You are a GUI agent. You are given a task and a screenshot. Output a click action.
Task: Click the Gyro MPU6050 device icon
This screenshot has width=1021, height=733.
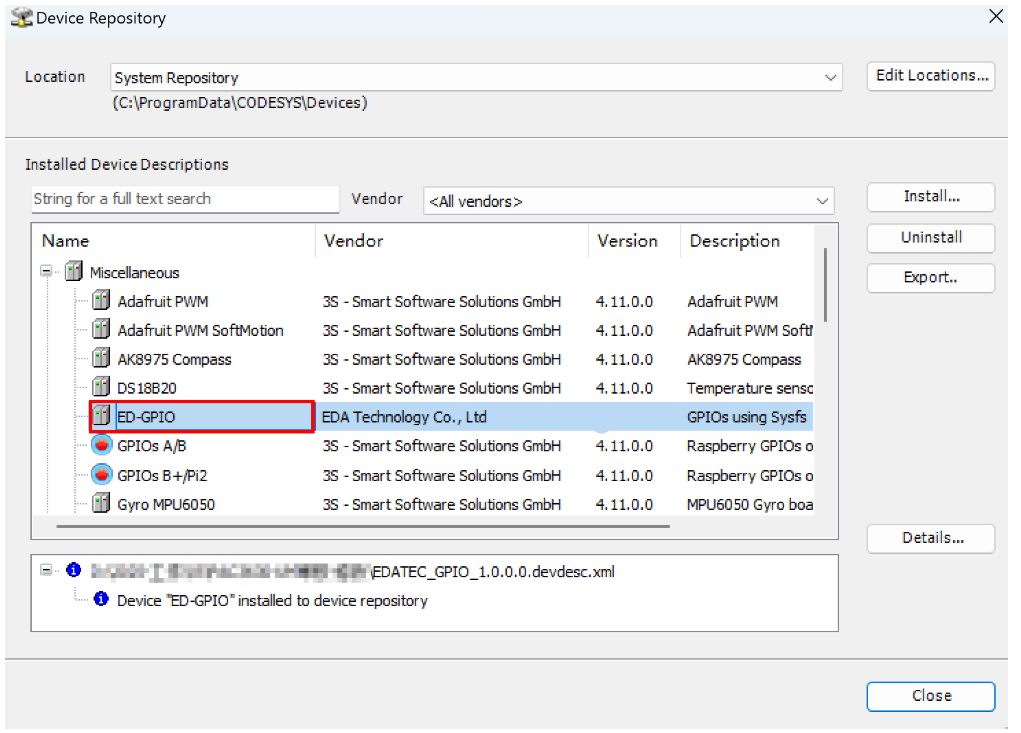tap(101, 504)
